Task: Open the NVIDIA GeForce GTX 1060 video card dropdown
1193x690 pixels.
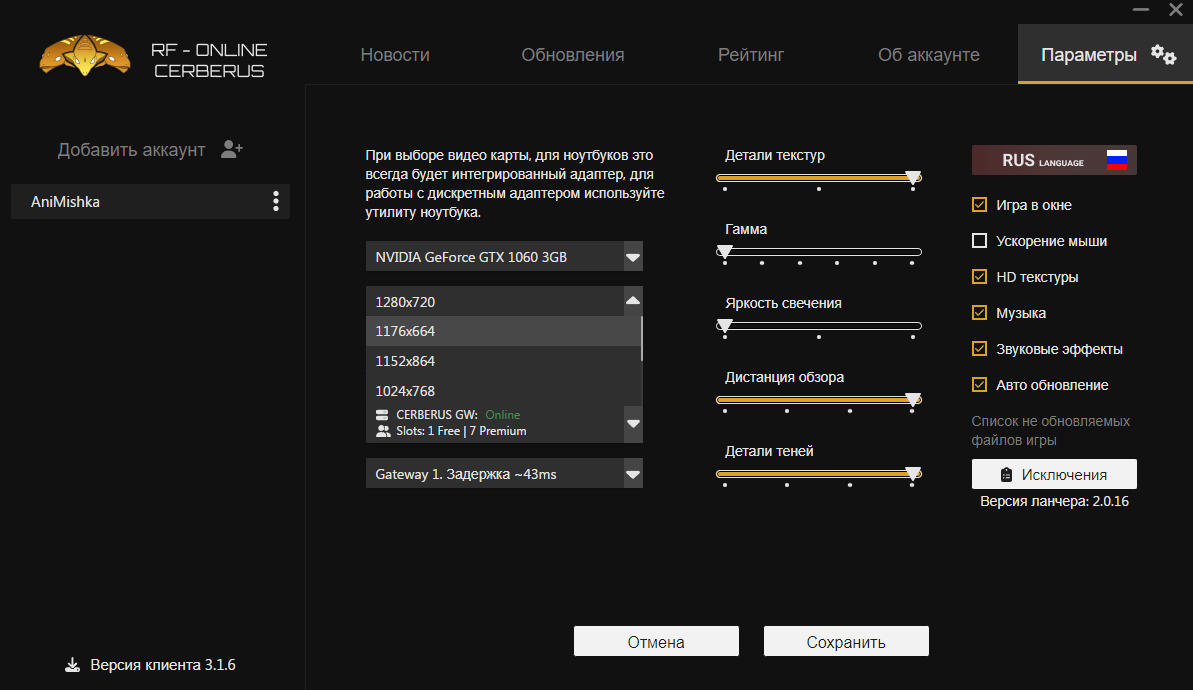Action: click(x=504, y=256)
